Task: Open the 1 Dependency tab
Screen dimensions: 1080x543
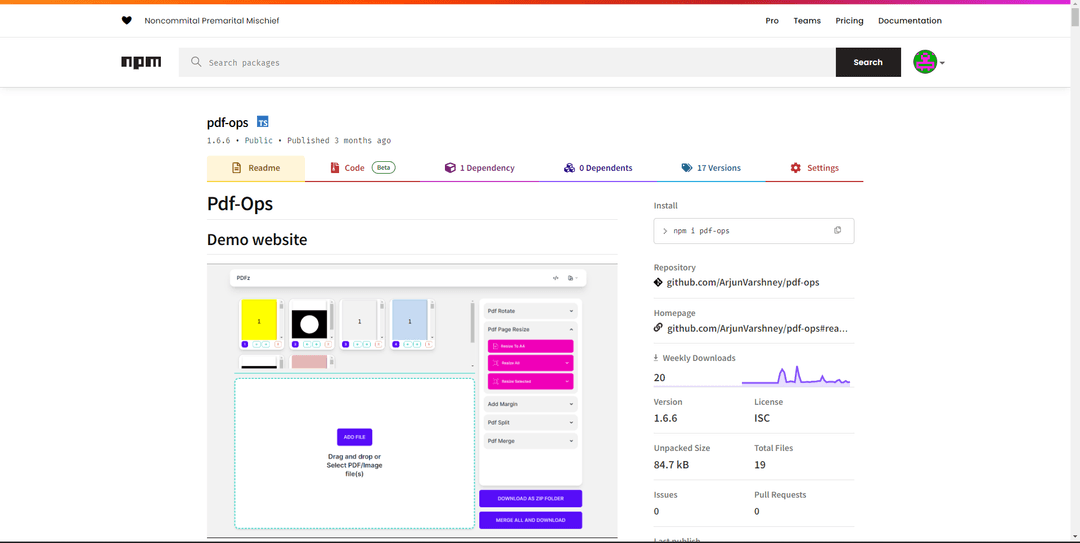Action: pos(479,168)
